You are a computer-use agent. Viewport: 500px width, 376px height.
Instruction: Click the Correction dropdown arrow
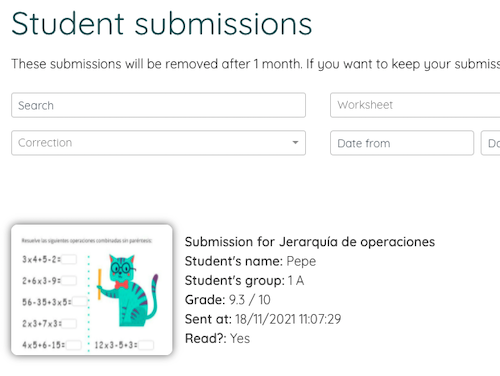[x=295, y=143]
